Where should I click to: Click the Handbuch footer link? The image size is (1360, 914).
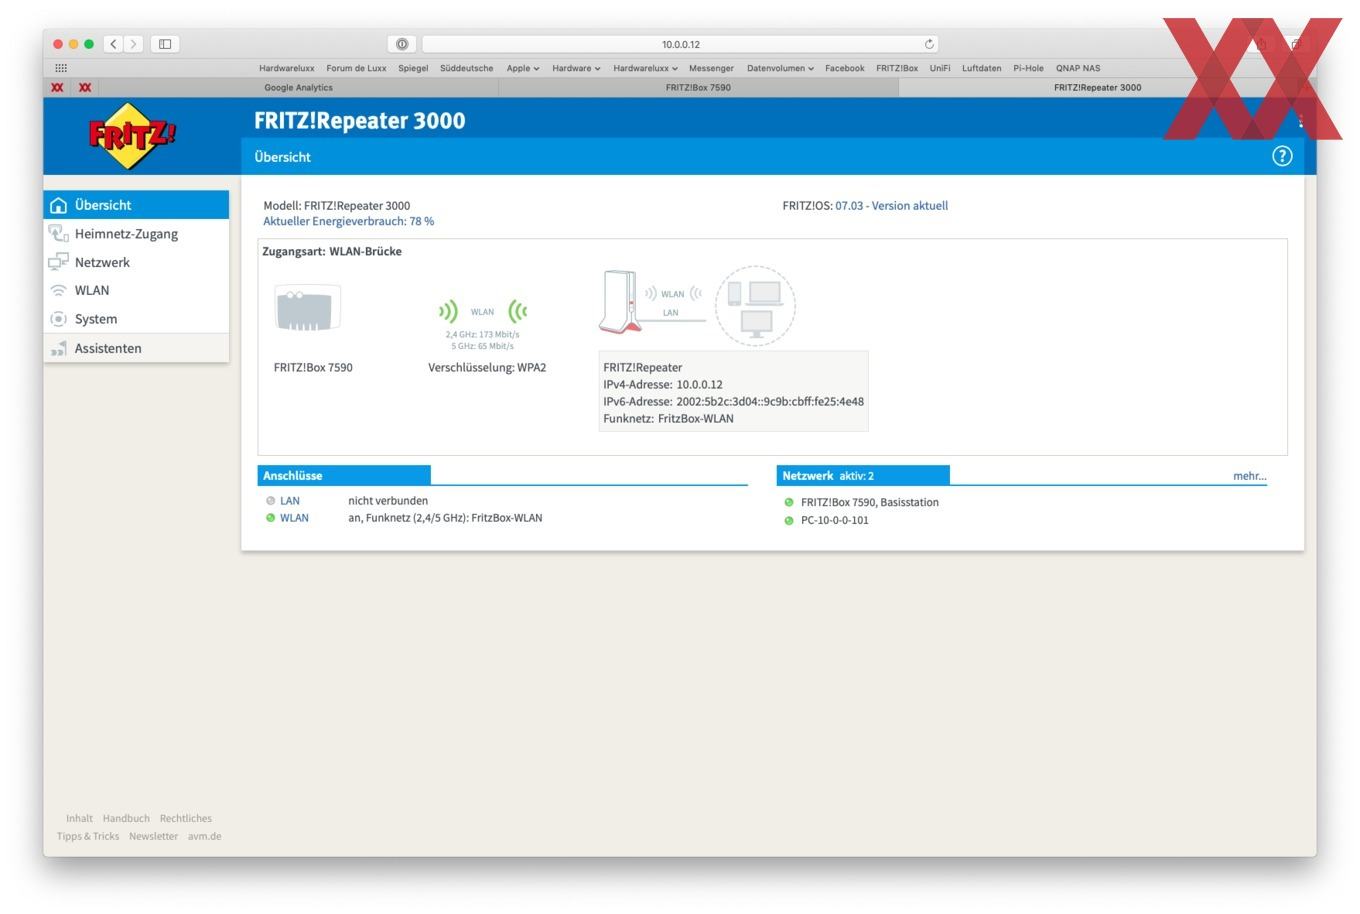pos(126,818)
